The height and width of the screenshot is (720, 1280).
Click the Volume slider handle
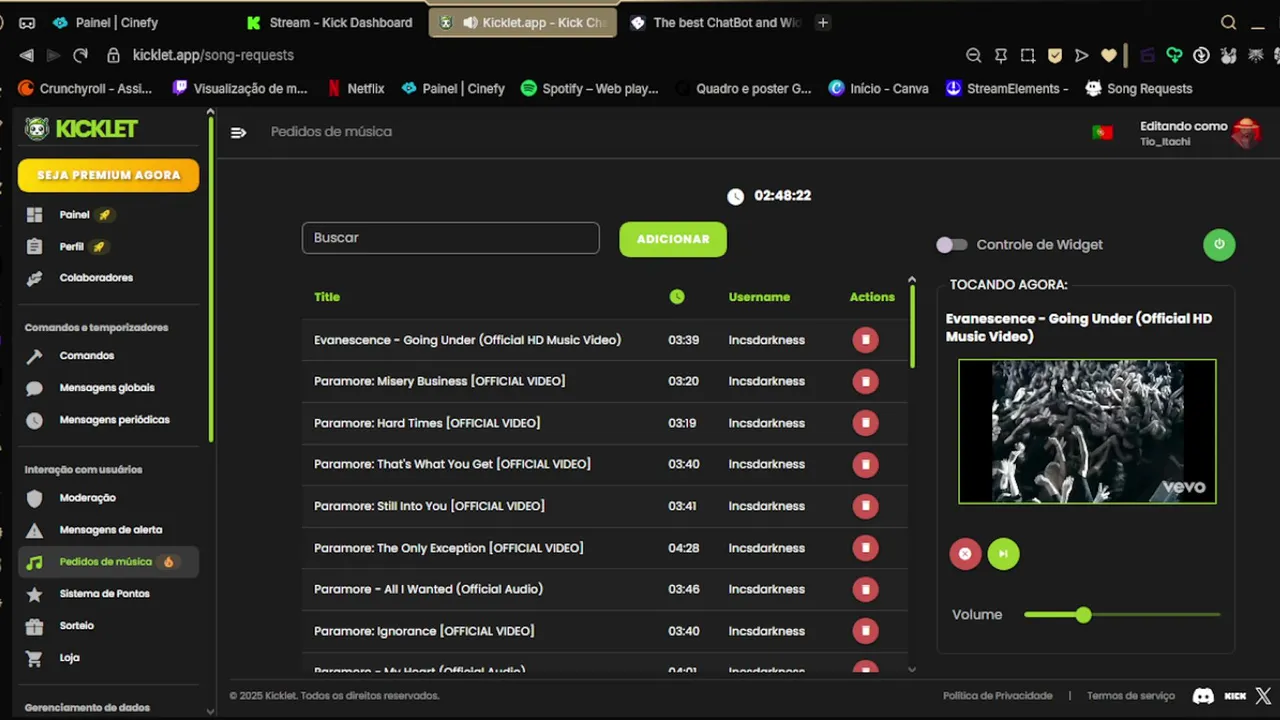[1083, 615]
